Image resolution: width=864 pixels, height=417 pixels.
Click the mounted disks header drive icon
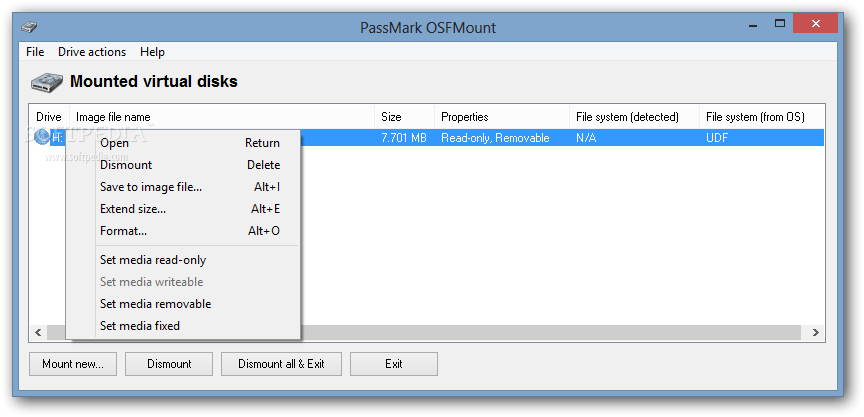pyautogui.click(x=46, y=82)
